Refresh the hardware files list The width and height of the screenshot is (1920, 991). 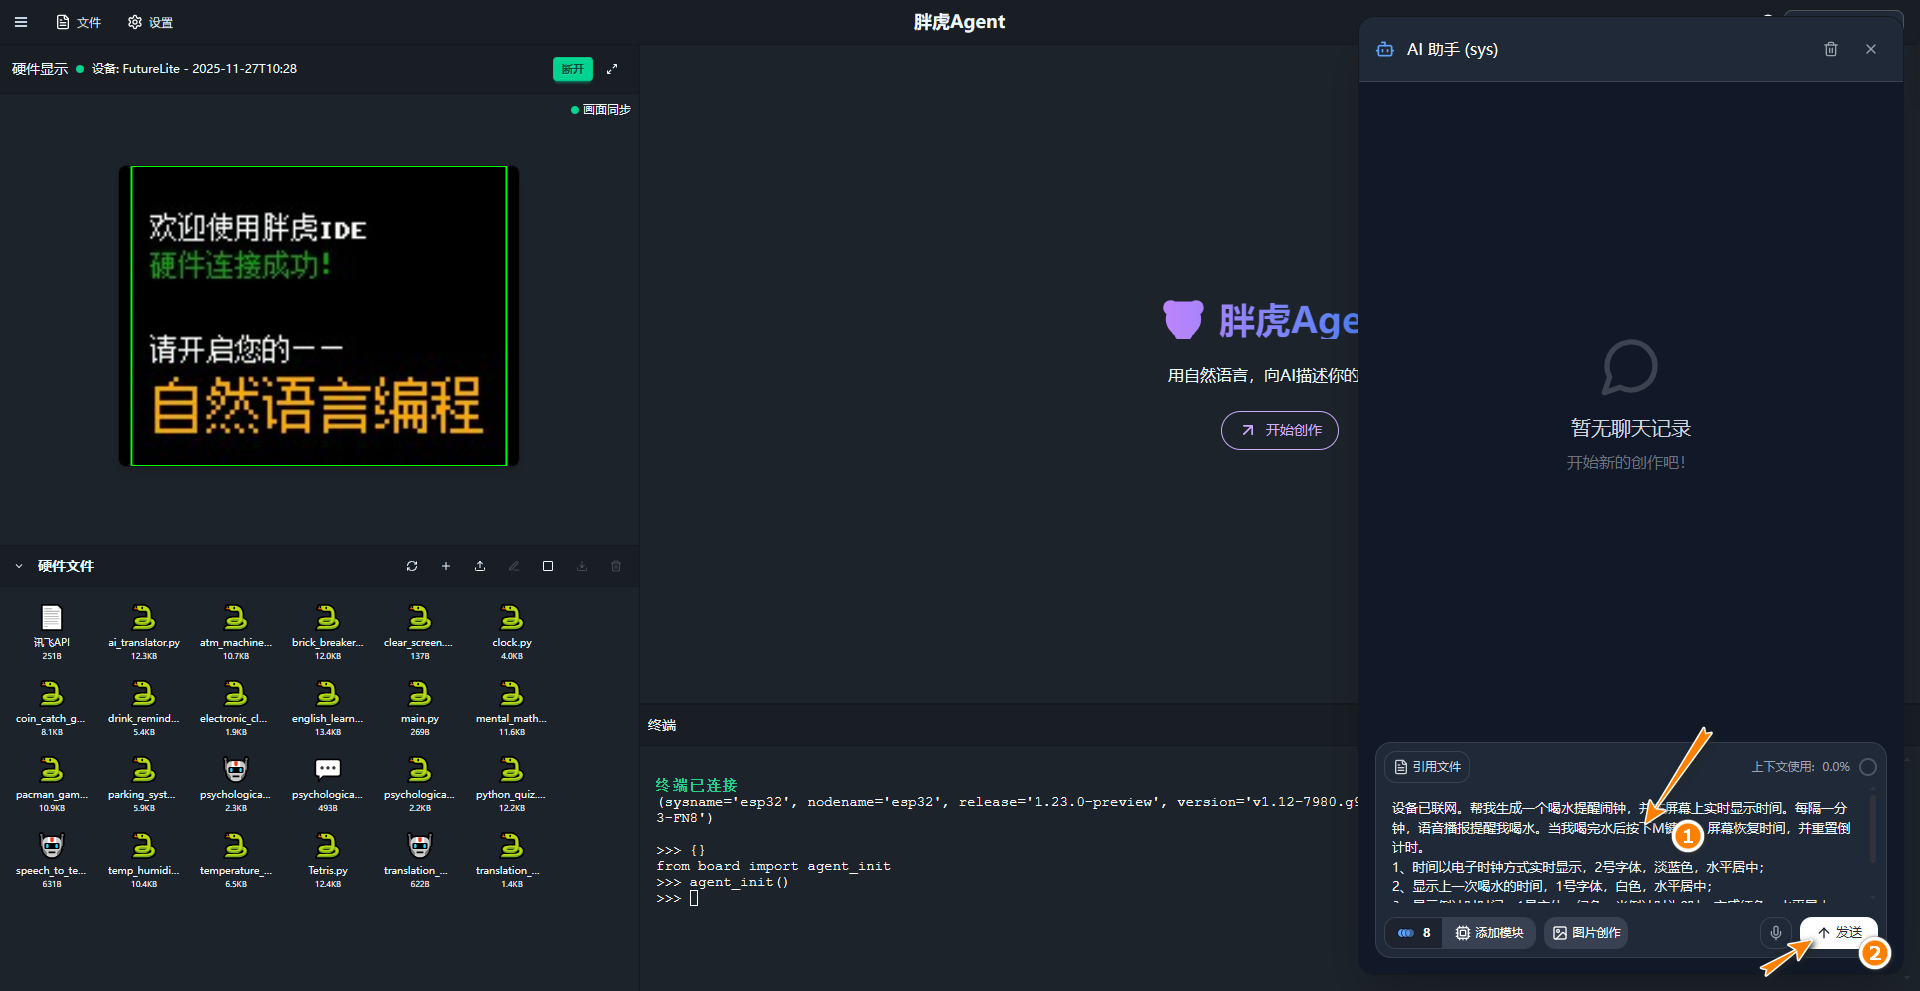tap(412, 566)
